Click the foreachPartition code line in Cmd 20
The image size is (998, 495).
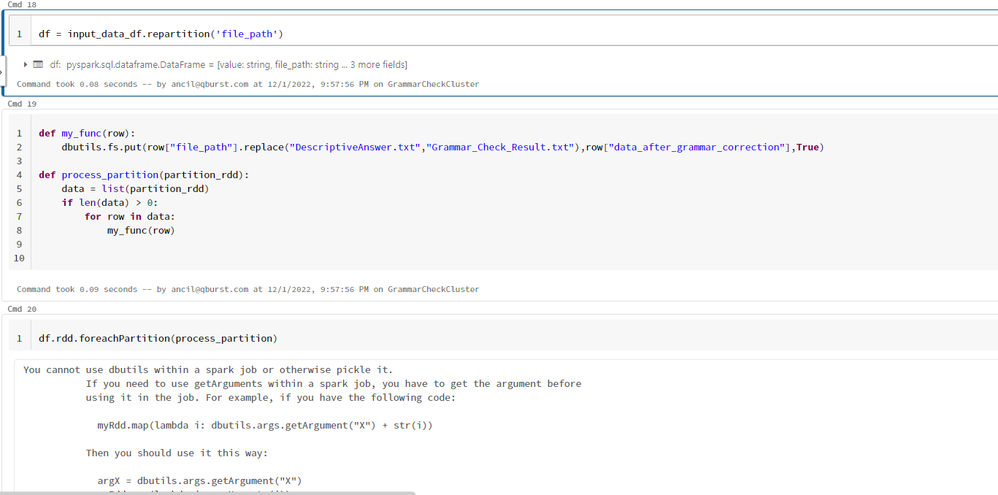coord(158,338)
